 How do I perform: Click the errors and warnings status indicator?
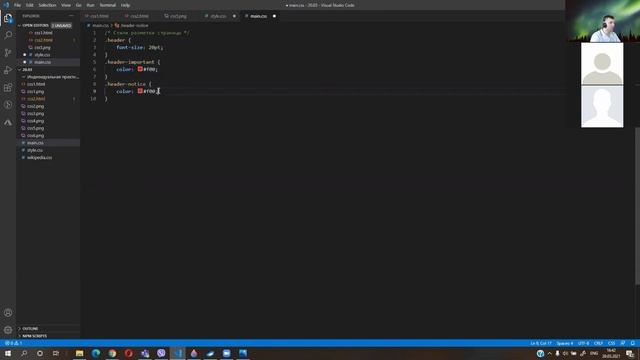coord(13,343)
